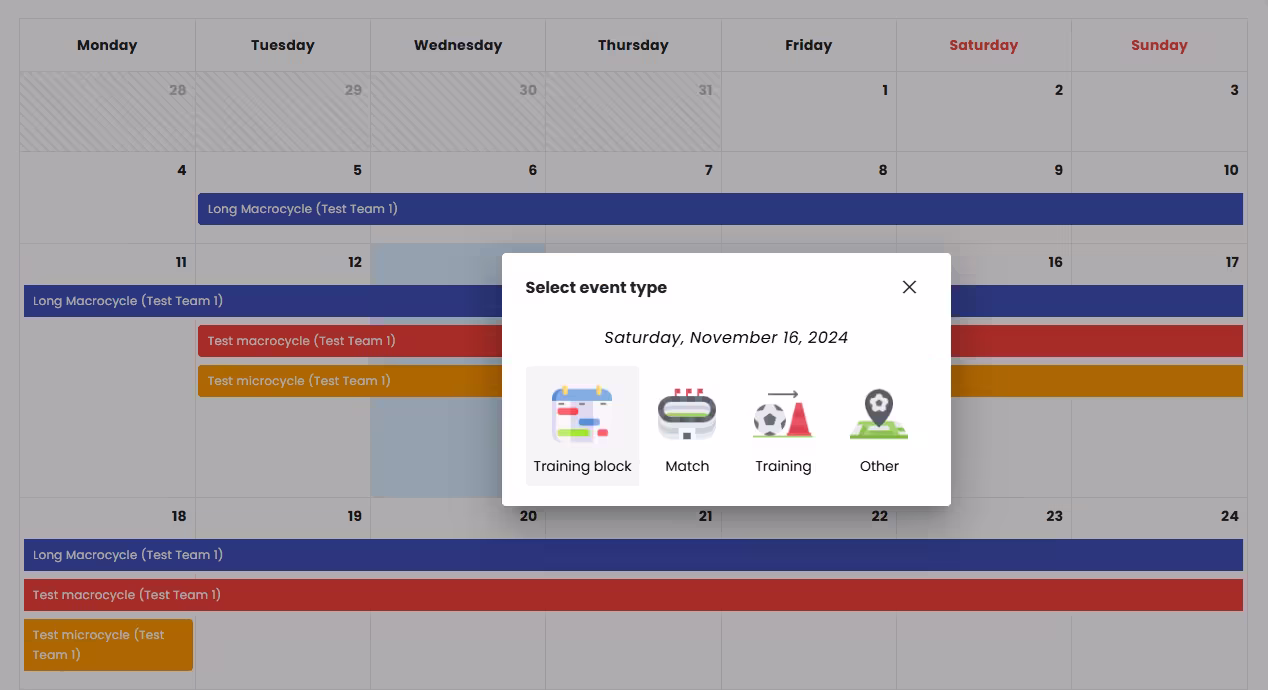
Task: Select the Other location pin icon
Action: [x=879, y=414]
